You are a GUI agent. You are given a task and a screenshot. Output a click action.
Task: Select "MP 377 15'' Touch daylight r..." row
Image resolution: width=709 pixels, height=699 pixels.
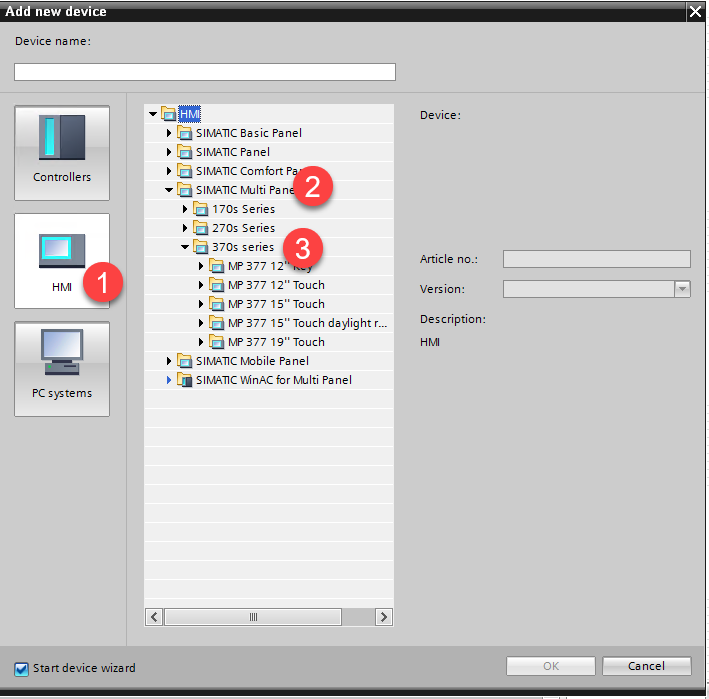pos(269,323)
